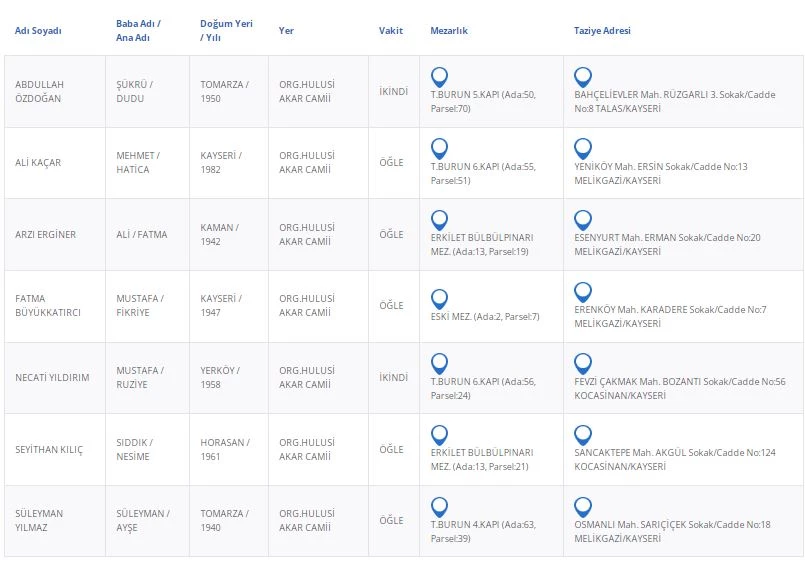Image resolution: width=805 pixels, height=577 pixels.
Task: Click map pin for Abdullah Özdoğan's cemetery
Action: point(439,77)
